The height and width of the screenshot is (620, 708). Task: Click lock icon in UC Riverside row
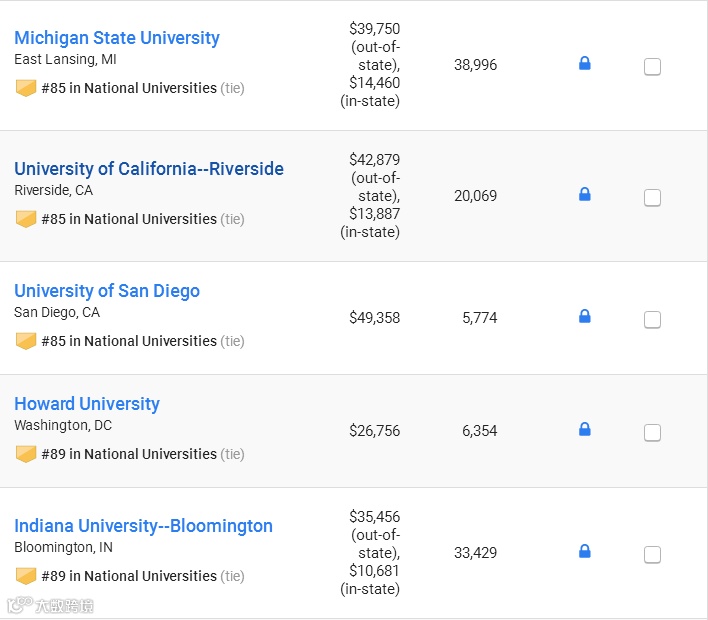[585, 195]
